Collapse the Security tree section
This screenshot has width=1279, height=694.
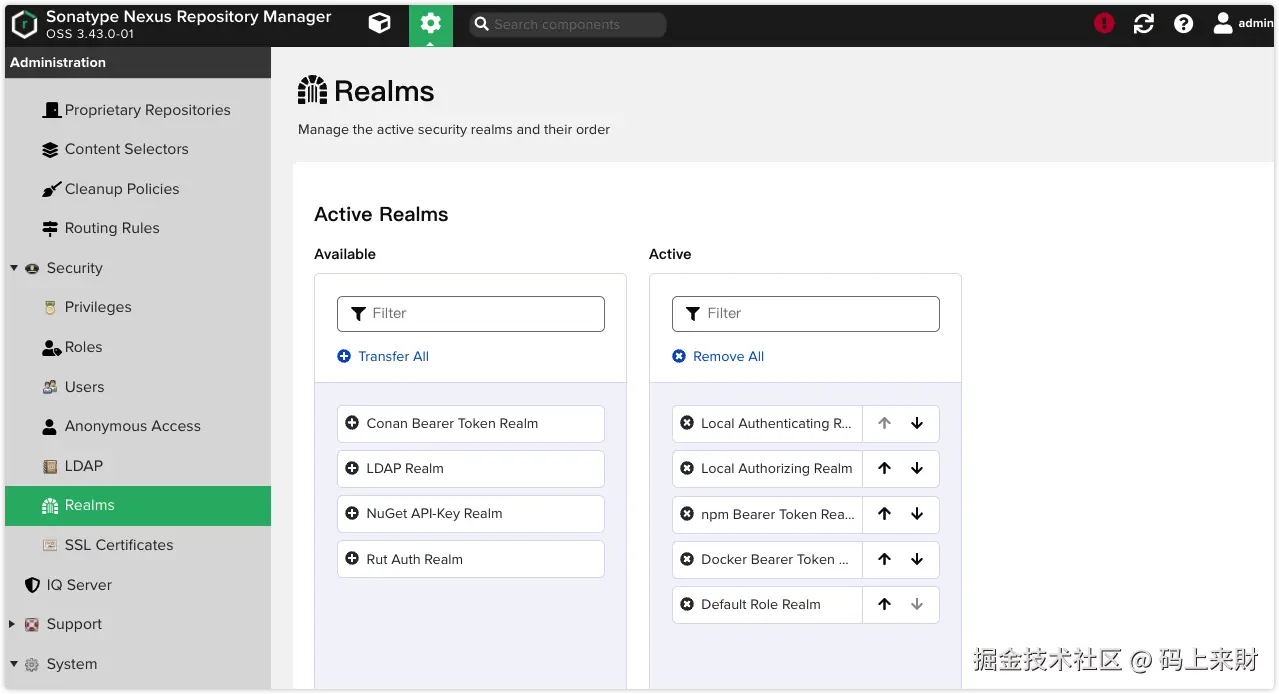tap(14, 268)
